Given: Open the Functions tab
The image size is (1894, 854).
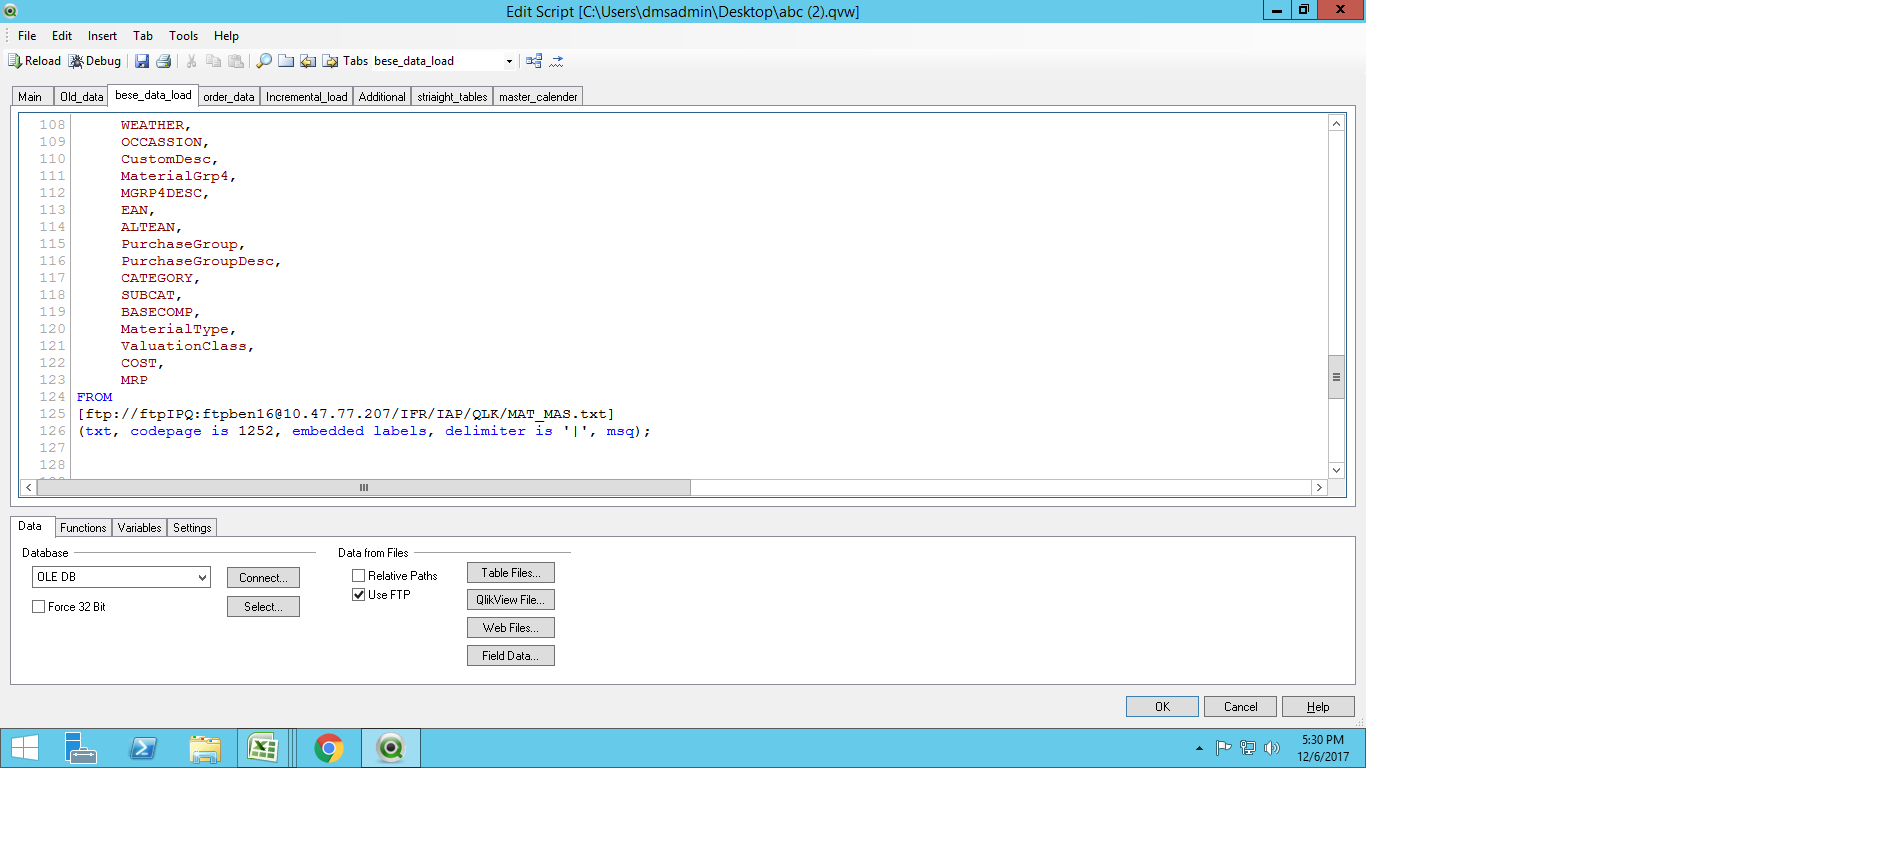Looking at the screenshot, I should (x=83, y=528).
